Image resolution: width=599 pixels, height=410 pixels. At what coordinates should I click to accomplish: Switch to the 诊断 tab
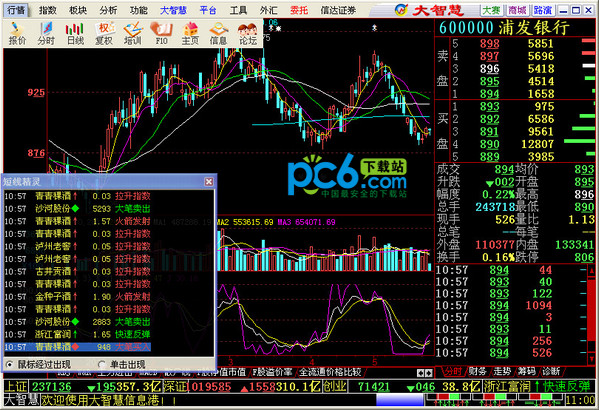pyautogui.click(x=551, y=371)
